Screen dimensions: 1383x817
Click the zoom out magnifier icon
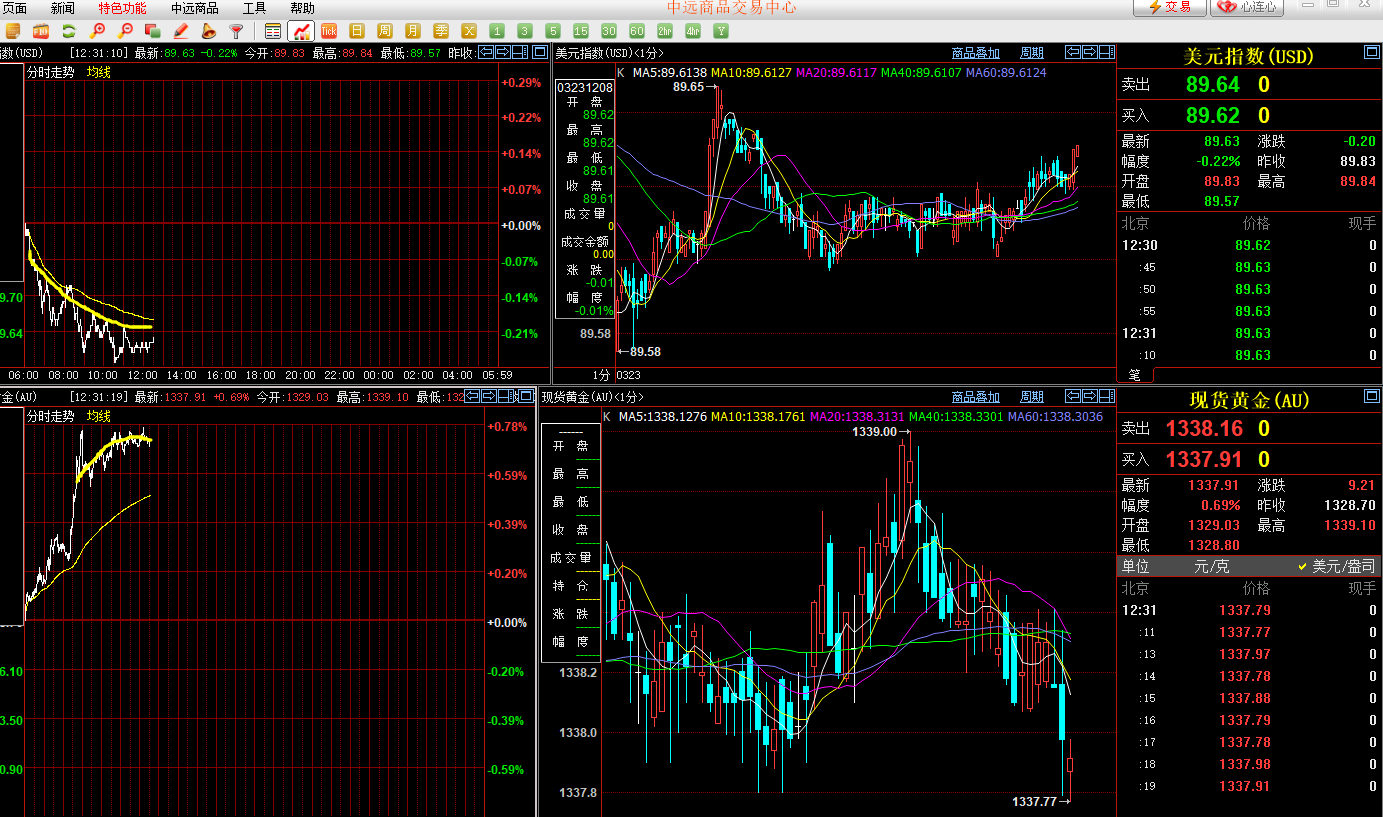125,31
